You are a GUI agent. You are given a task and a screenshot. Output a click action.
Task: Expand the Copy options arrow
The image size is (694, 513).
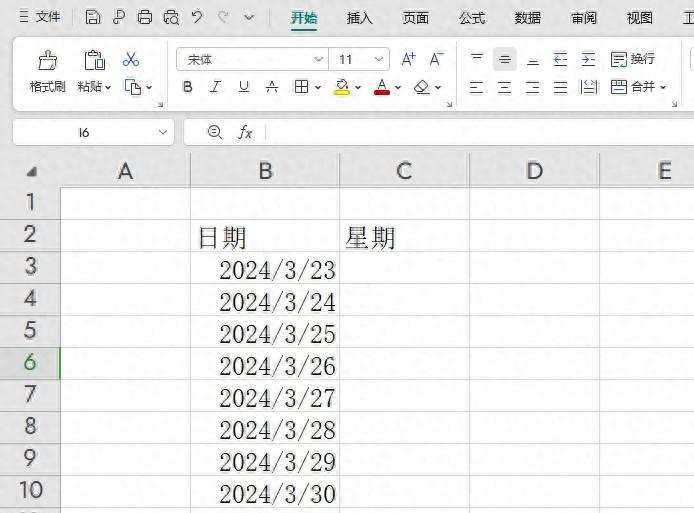[x=149, y=87]
